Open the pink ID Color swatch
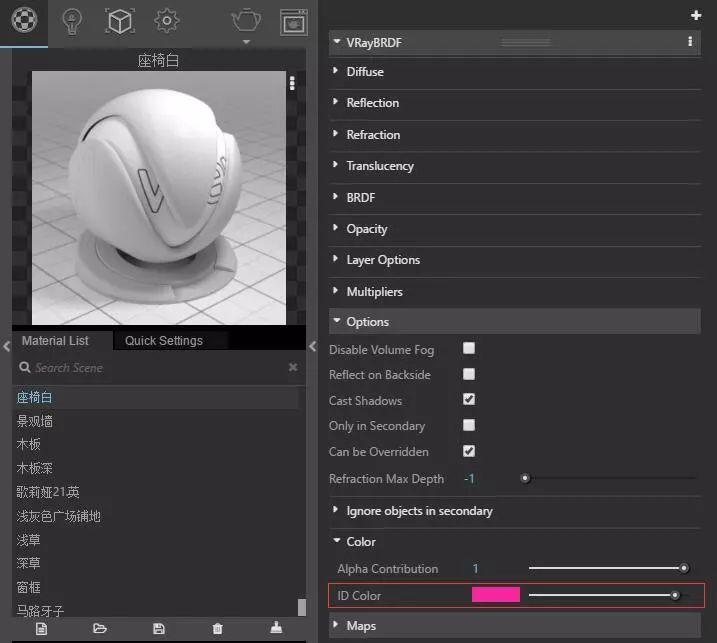The height and width of the screenshot is (643, 717). pyautogui.click(x=496, y=595)
